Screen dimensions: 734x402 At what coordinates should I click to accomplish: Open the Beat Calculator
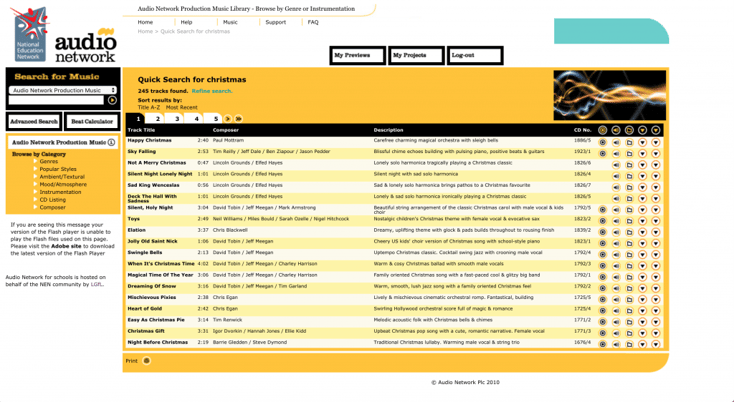click(x=92, y=122)
